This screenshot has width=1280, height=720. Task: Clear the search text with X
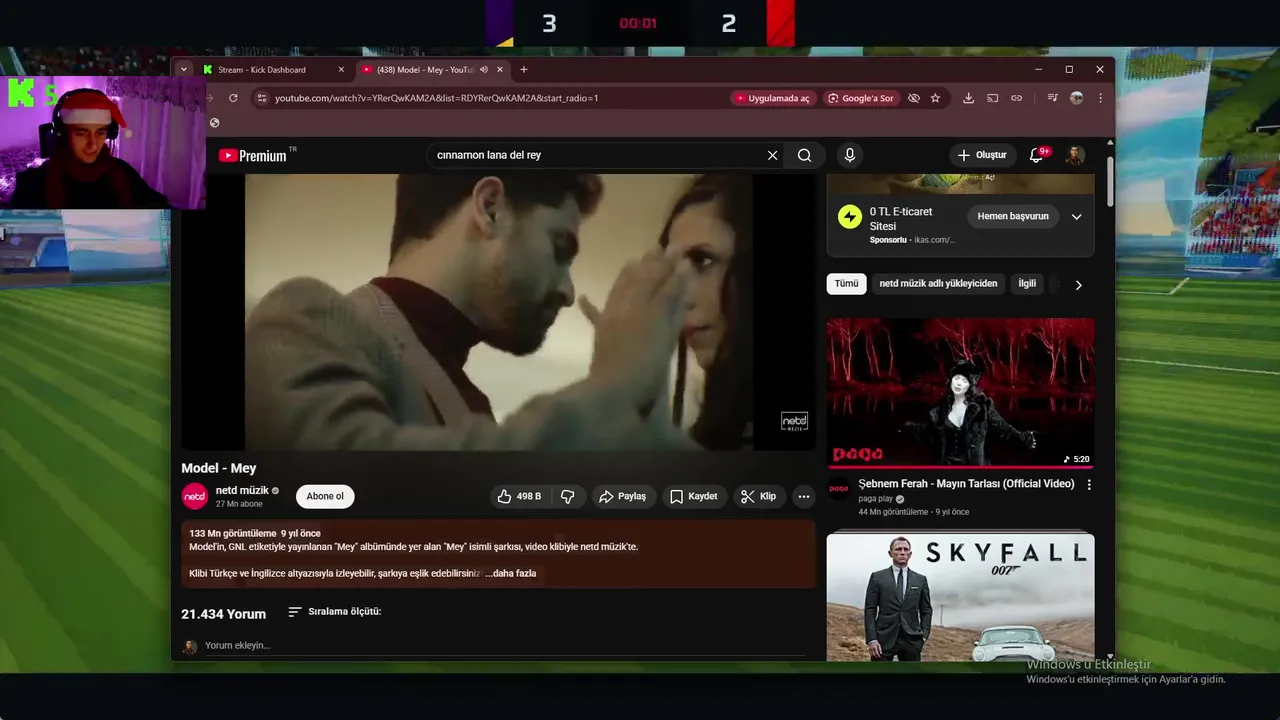click(772, 155)
